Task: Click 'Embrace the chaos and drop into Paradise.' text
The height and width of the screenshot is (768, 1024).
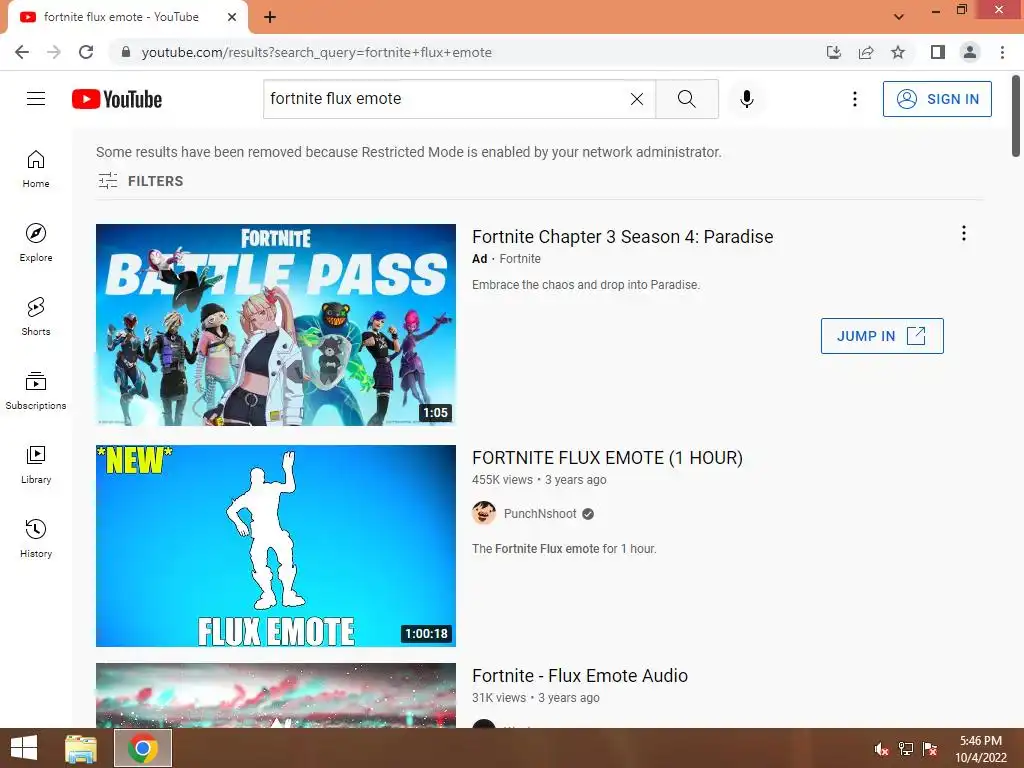Action: tap(586, 285)
